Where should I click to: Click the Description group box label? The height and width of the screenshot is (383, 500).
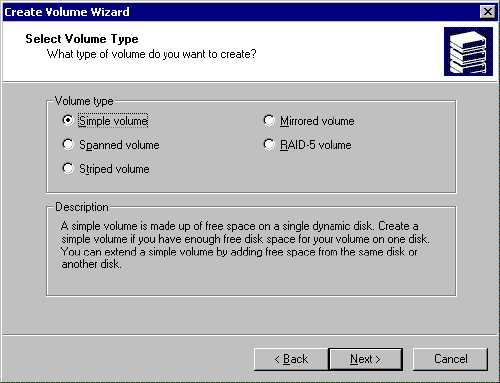(82, 207)
